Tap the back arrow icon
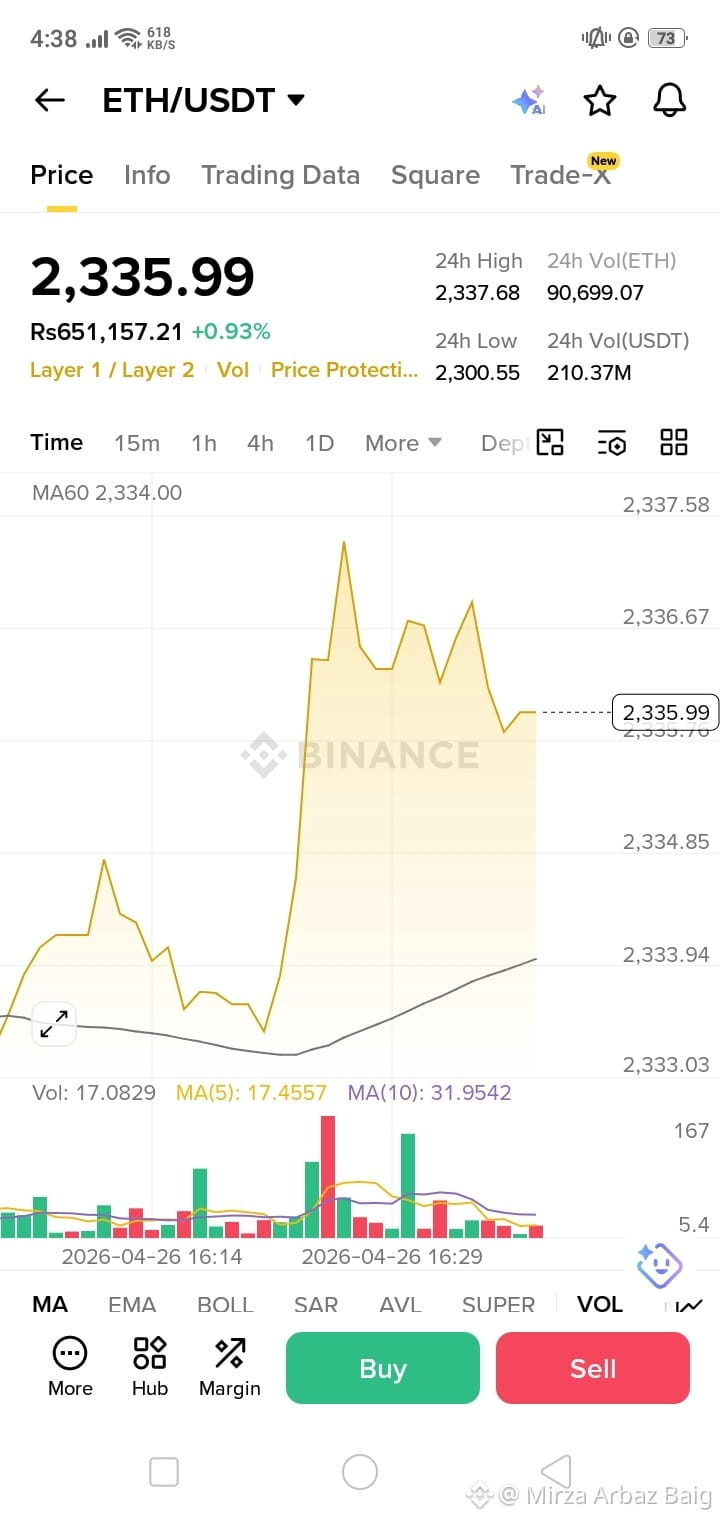Screen dimensions: 720x1520 tap(49, 100)
